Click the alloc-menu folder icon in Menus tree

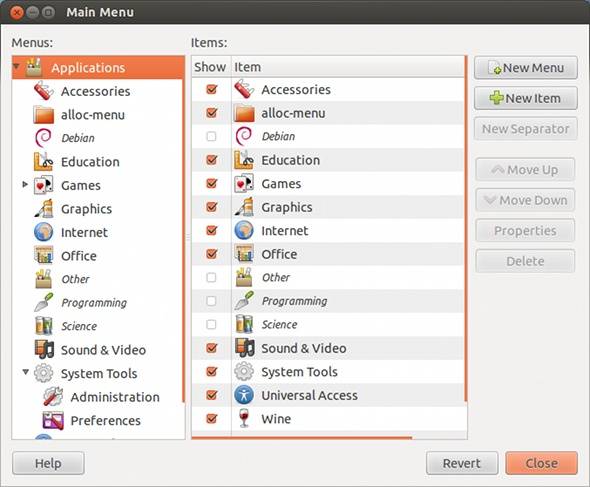click(x=44, y=115)
